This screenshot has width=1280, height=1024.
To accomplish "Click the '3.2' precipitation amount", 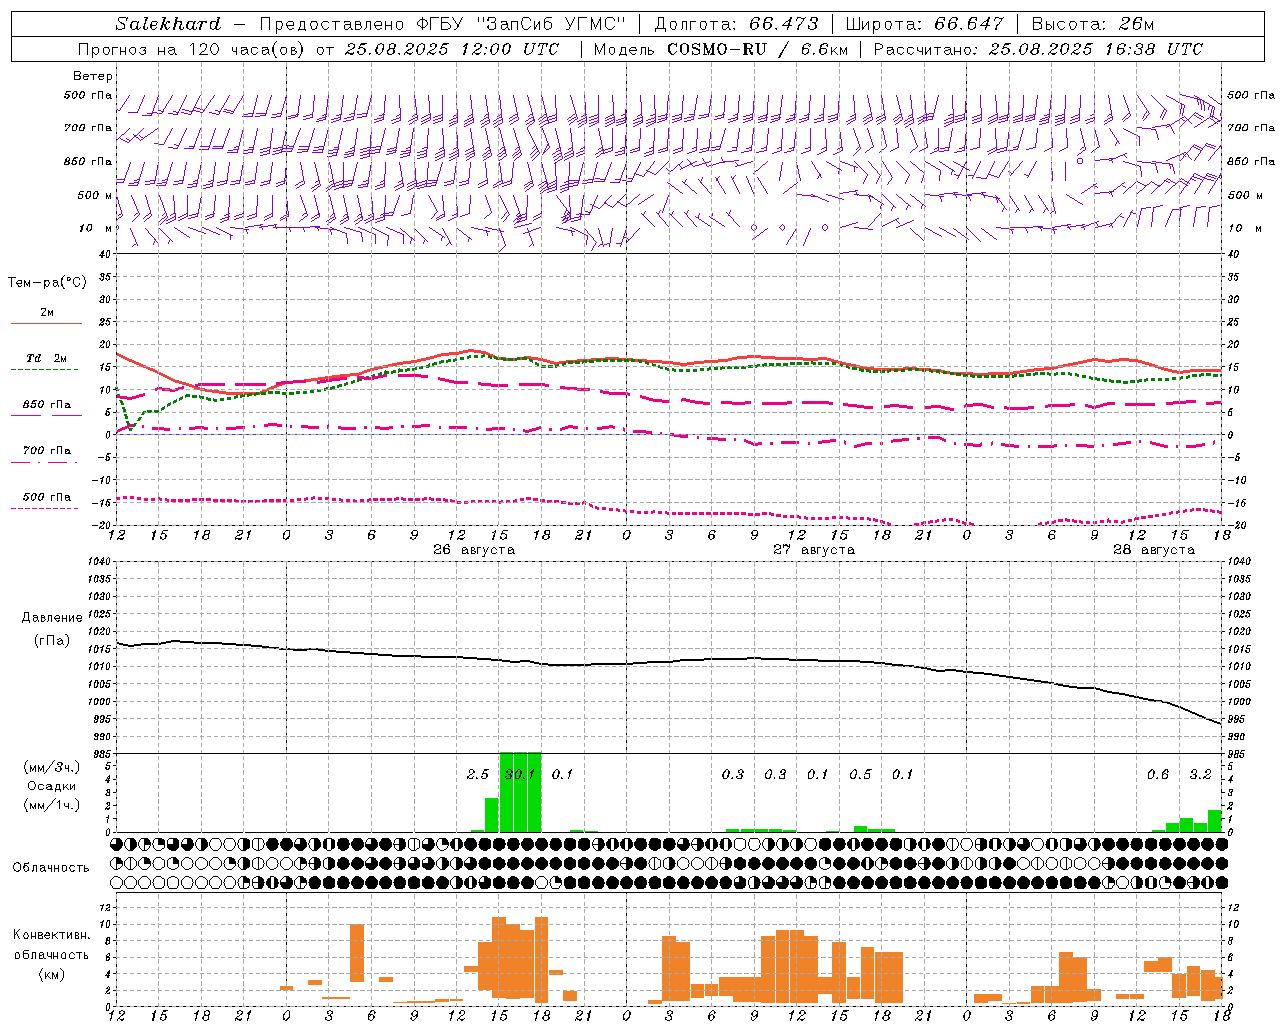I will tap(1201, 774).
